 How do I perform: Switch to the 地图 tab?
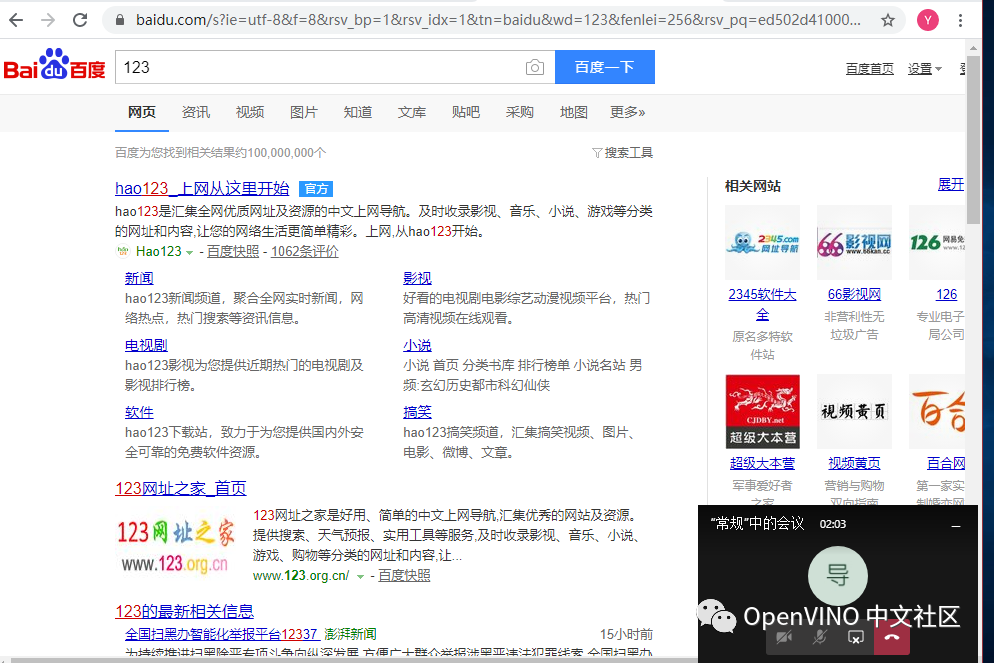click(x=574, y=112)
